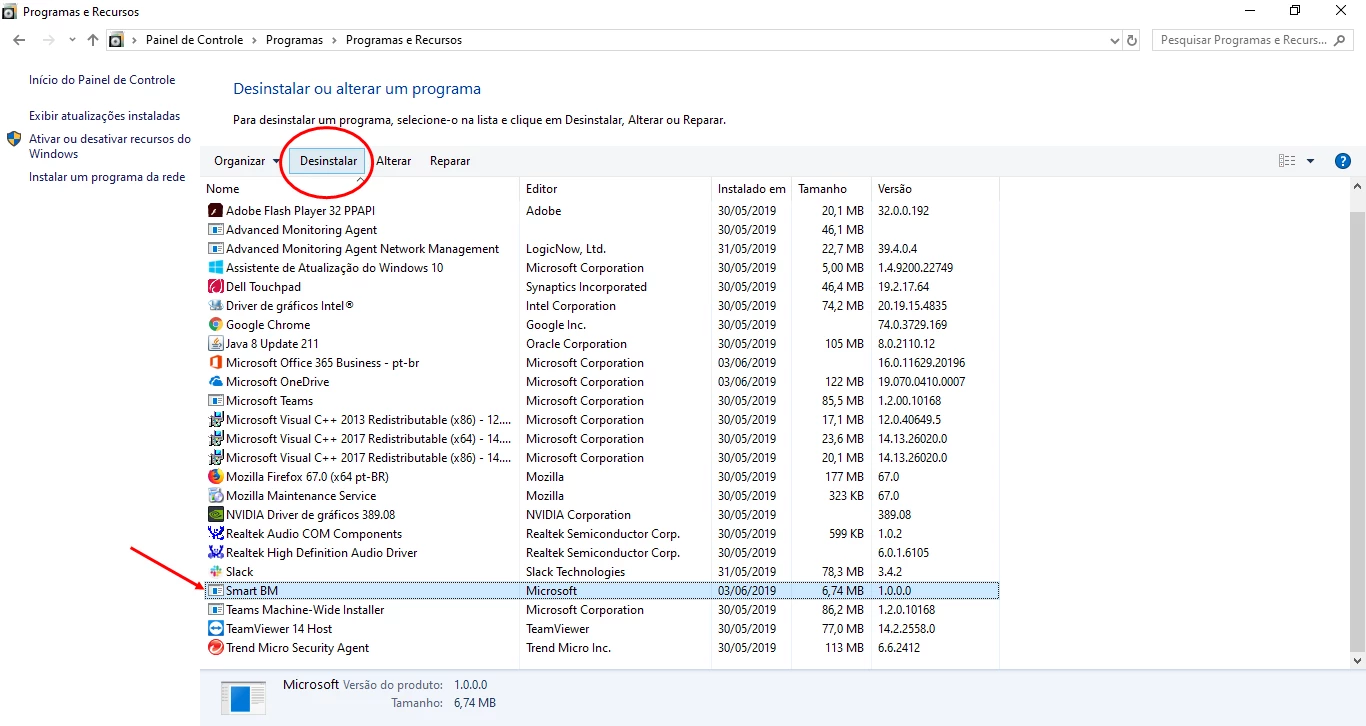
Task: Expand the address bar history dropdown
Action: coord(1115,41)
